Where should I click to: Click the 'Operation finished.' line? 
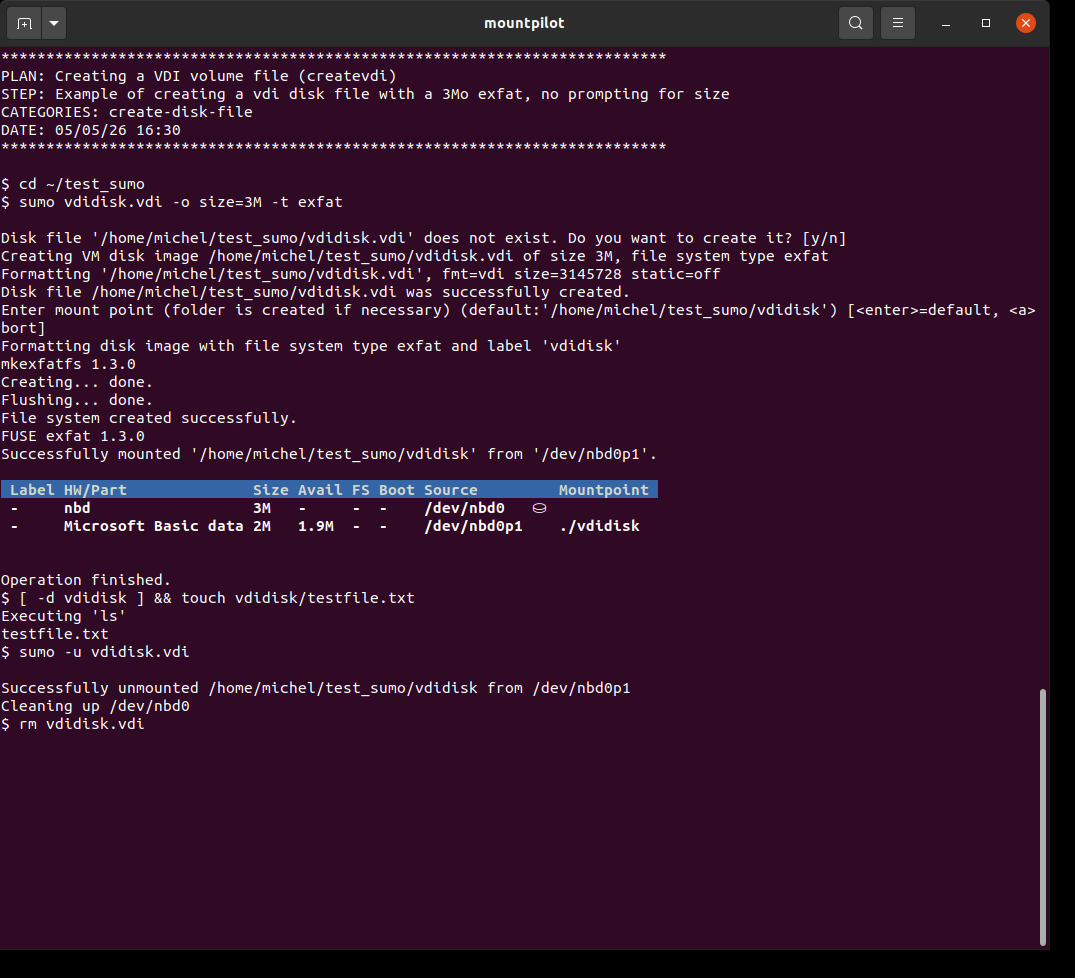coord(86,580)
